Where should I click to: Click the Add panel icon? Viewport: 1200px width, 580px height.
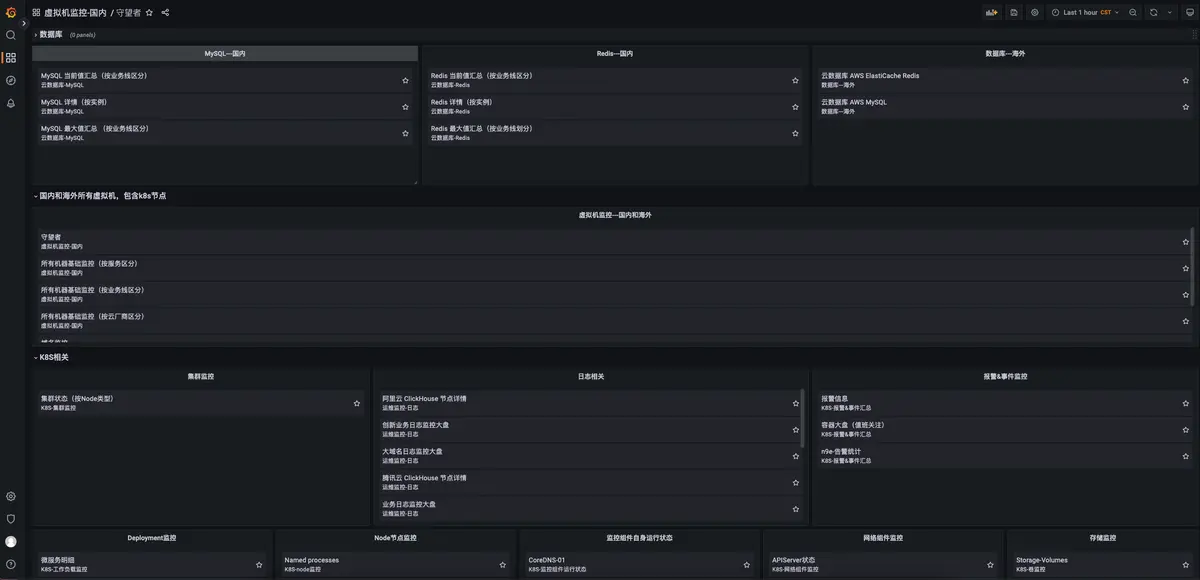992,13
